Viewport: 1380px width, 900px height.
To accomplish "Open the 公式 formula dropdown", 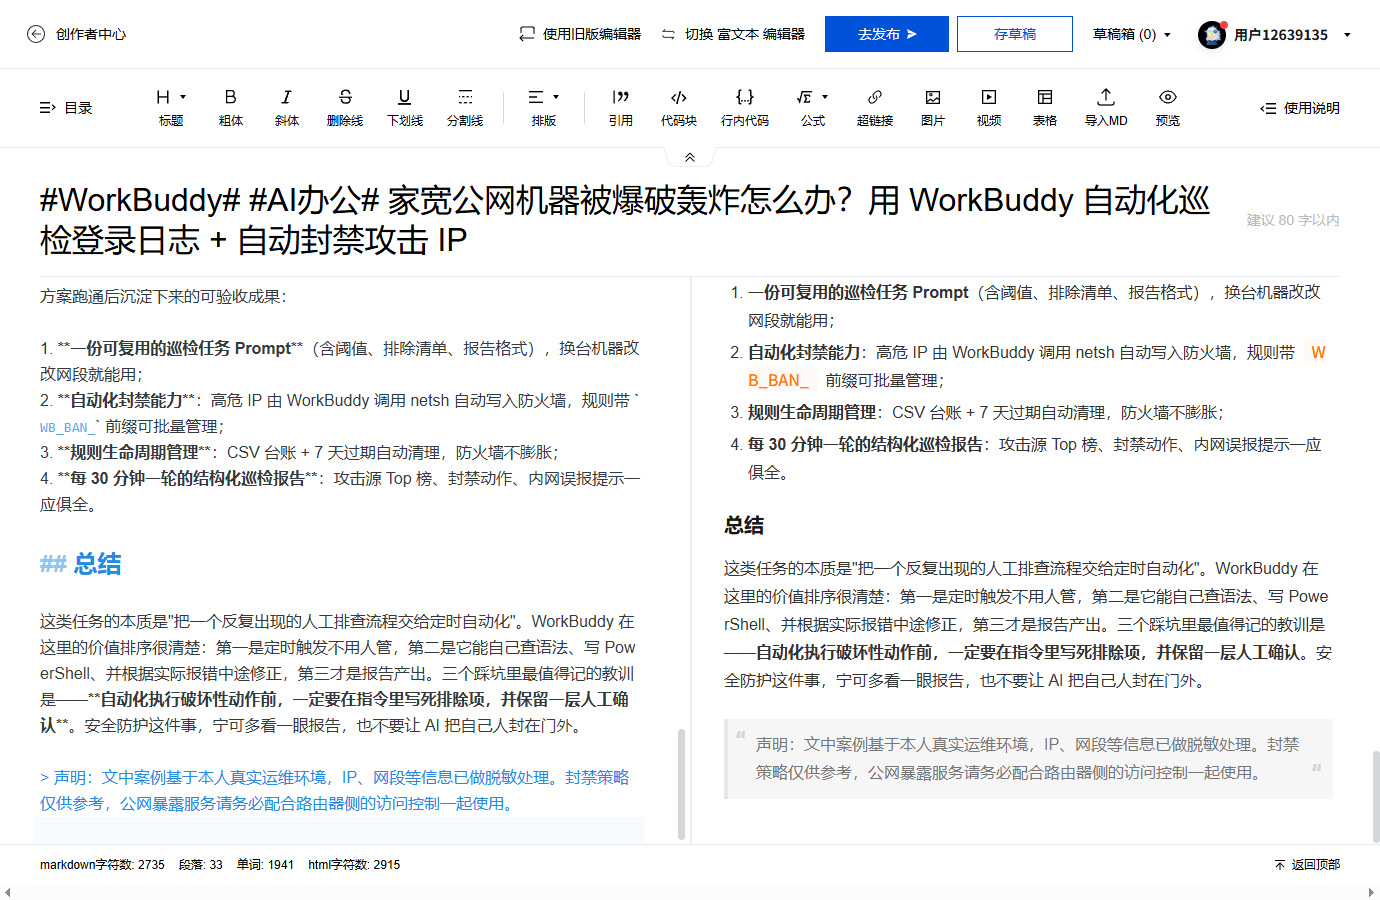I will click(813, 108).
